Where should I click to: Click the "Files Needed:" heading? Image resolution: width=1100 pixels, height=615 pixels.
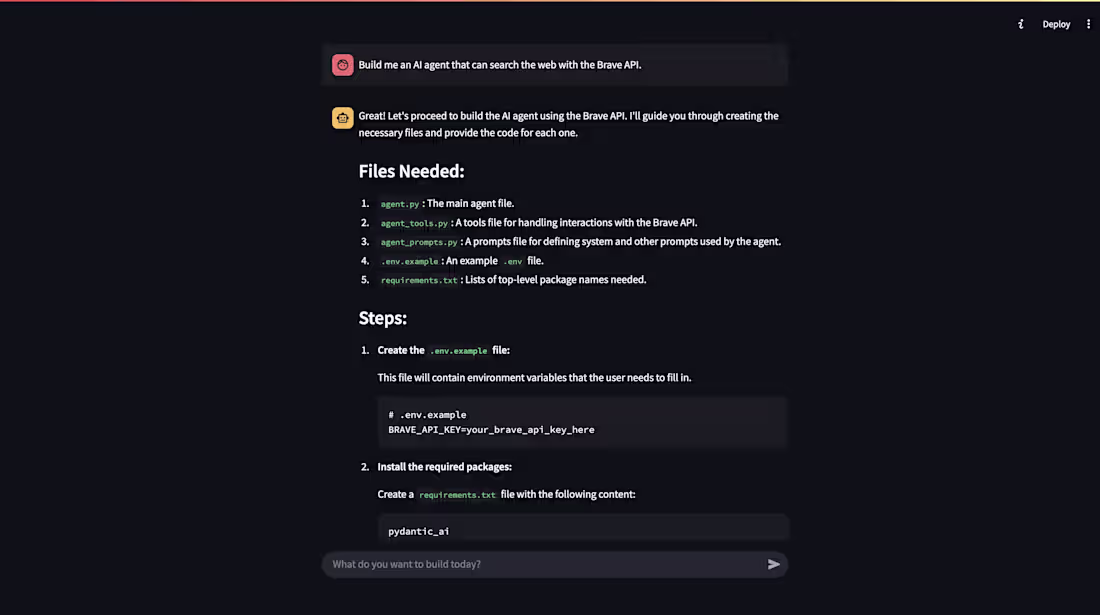point(411,171)
